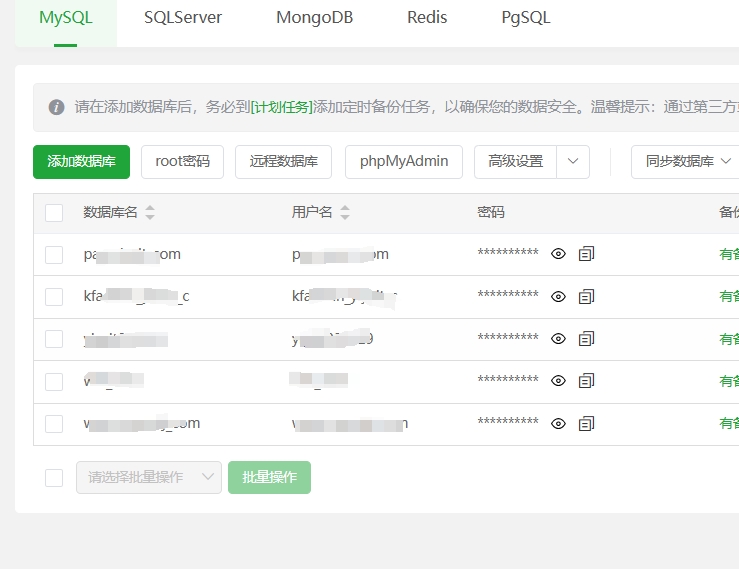Reveal password in the last database row

[x=558, y=423]
